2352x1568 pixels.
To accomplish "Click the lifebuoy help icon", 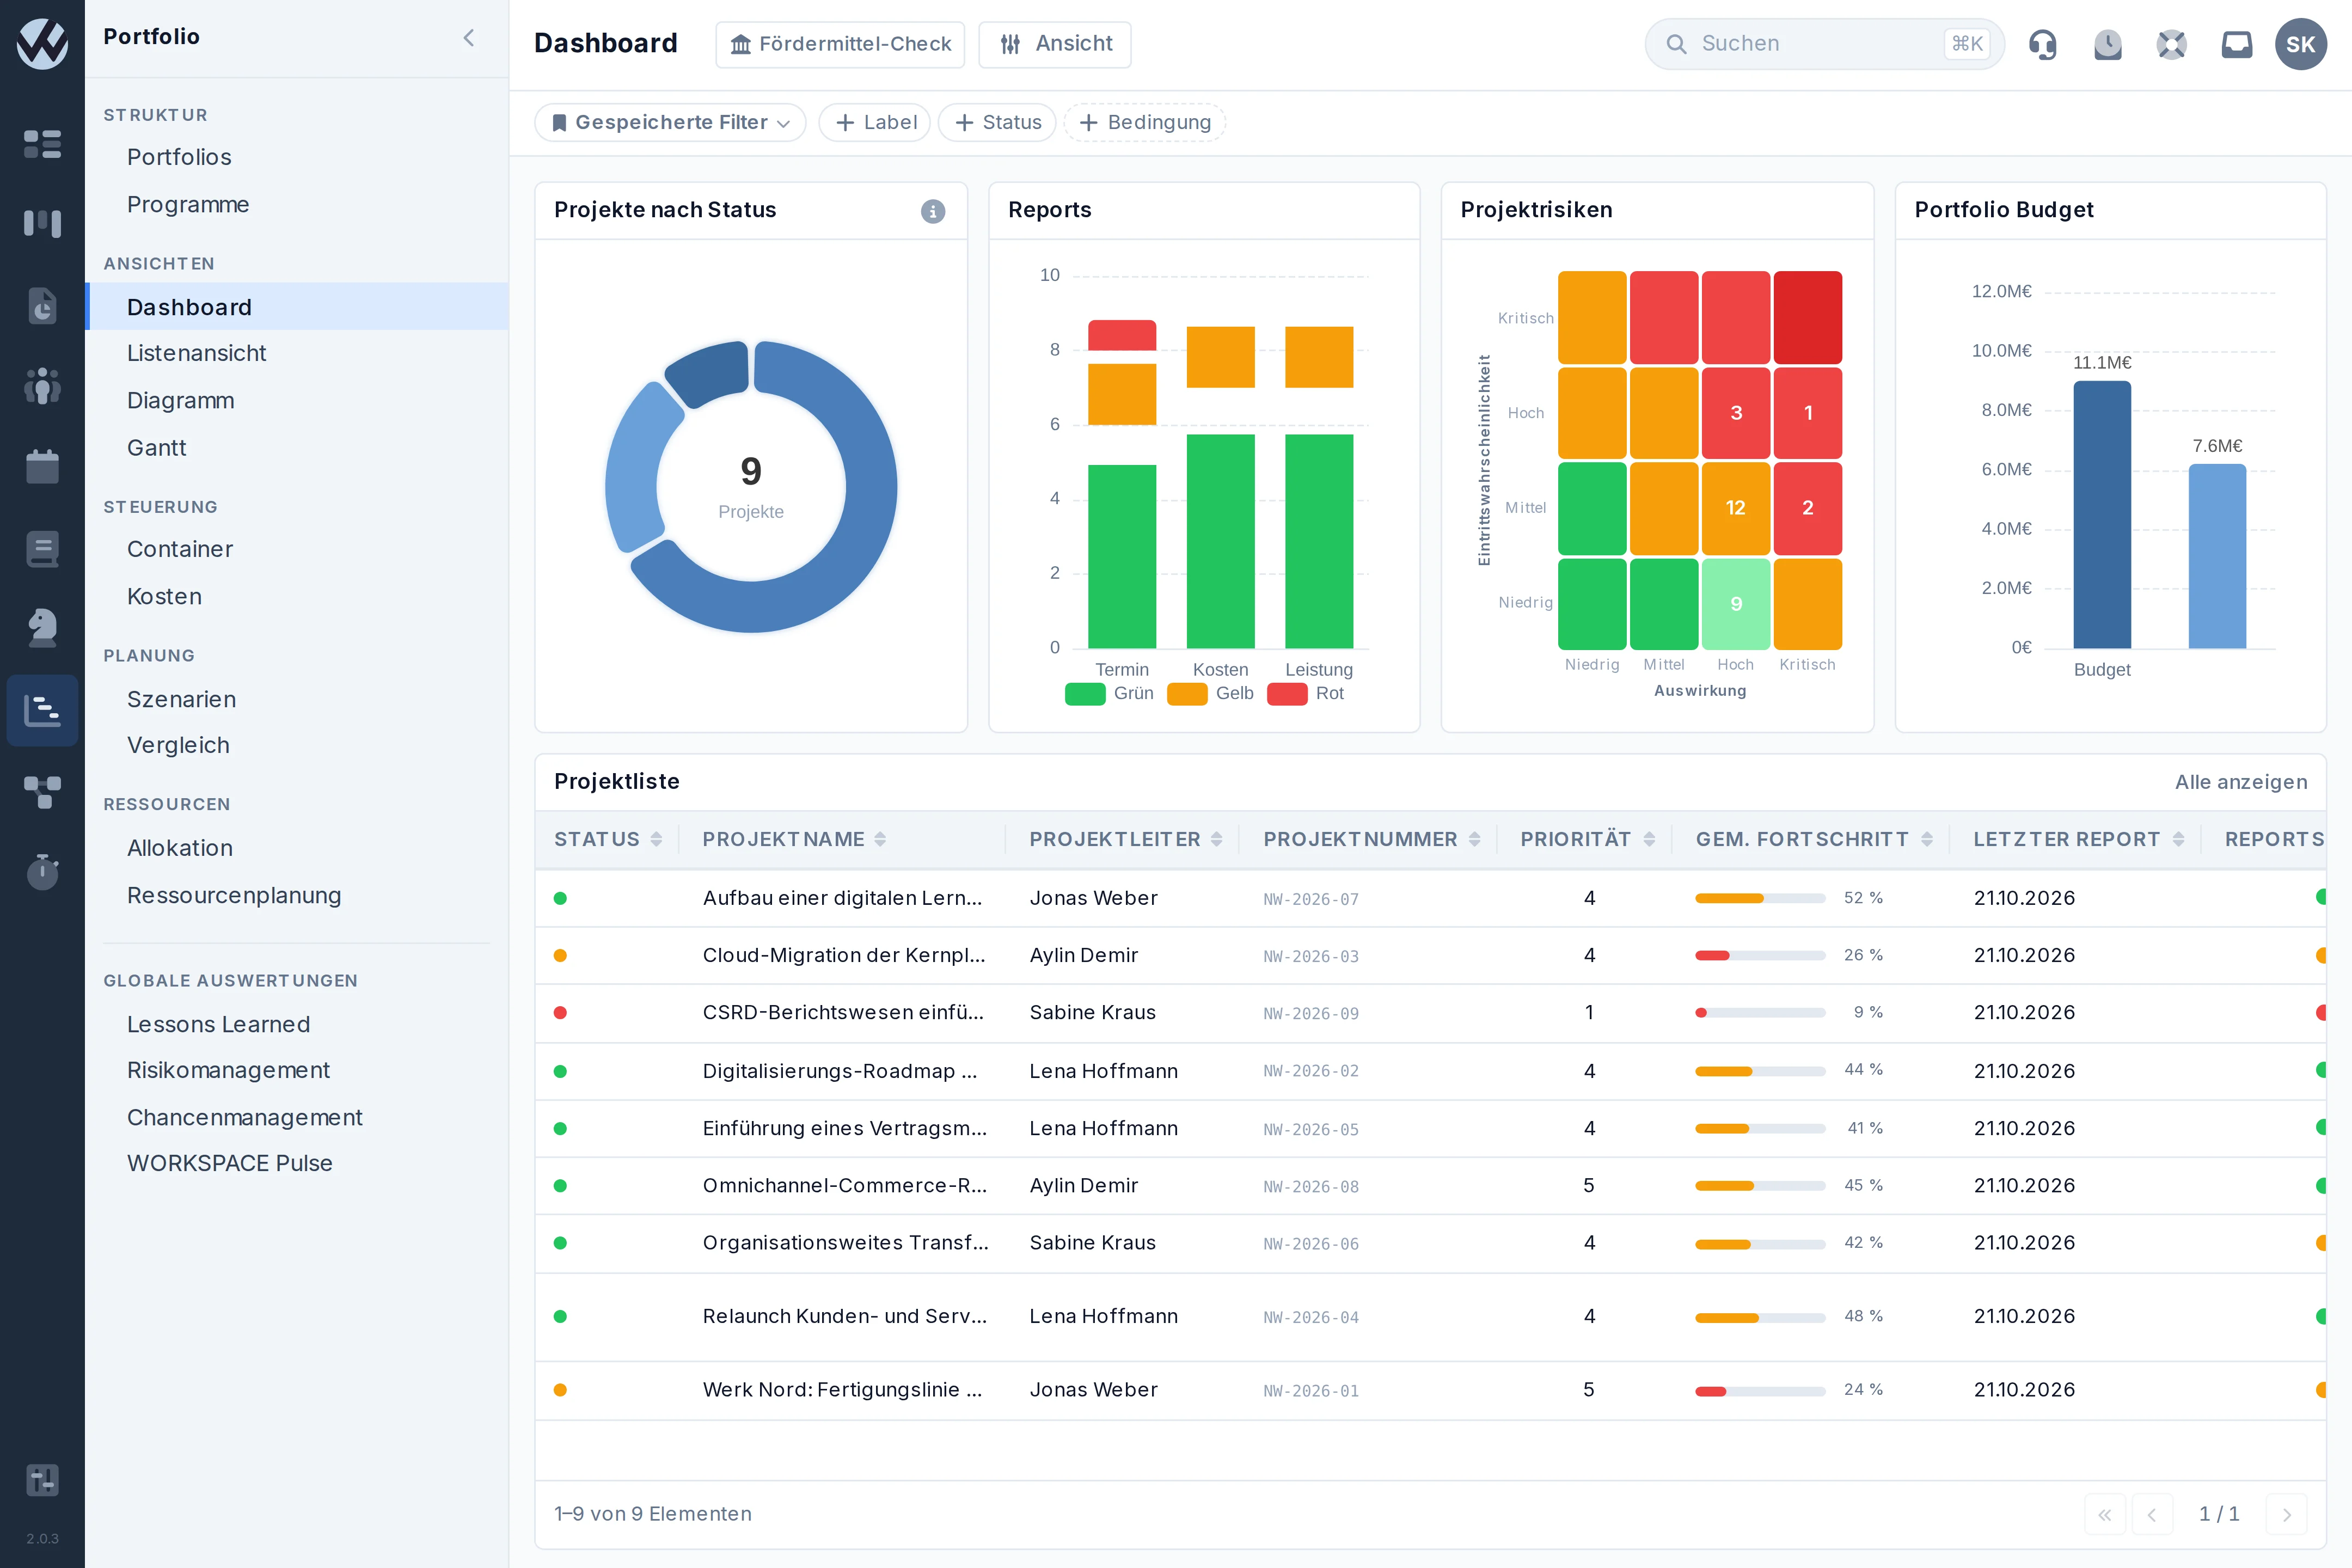I will [x=2172, y=44].
